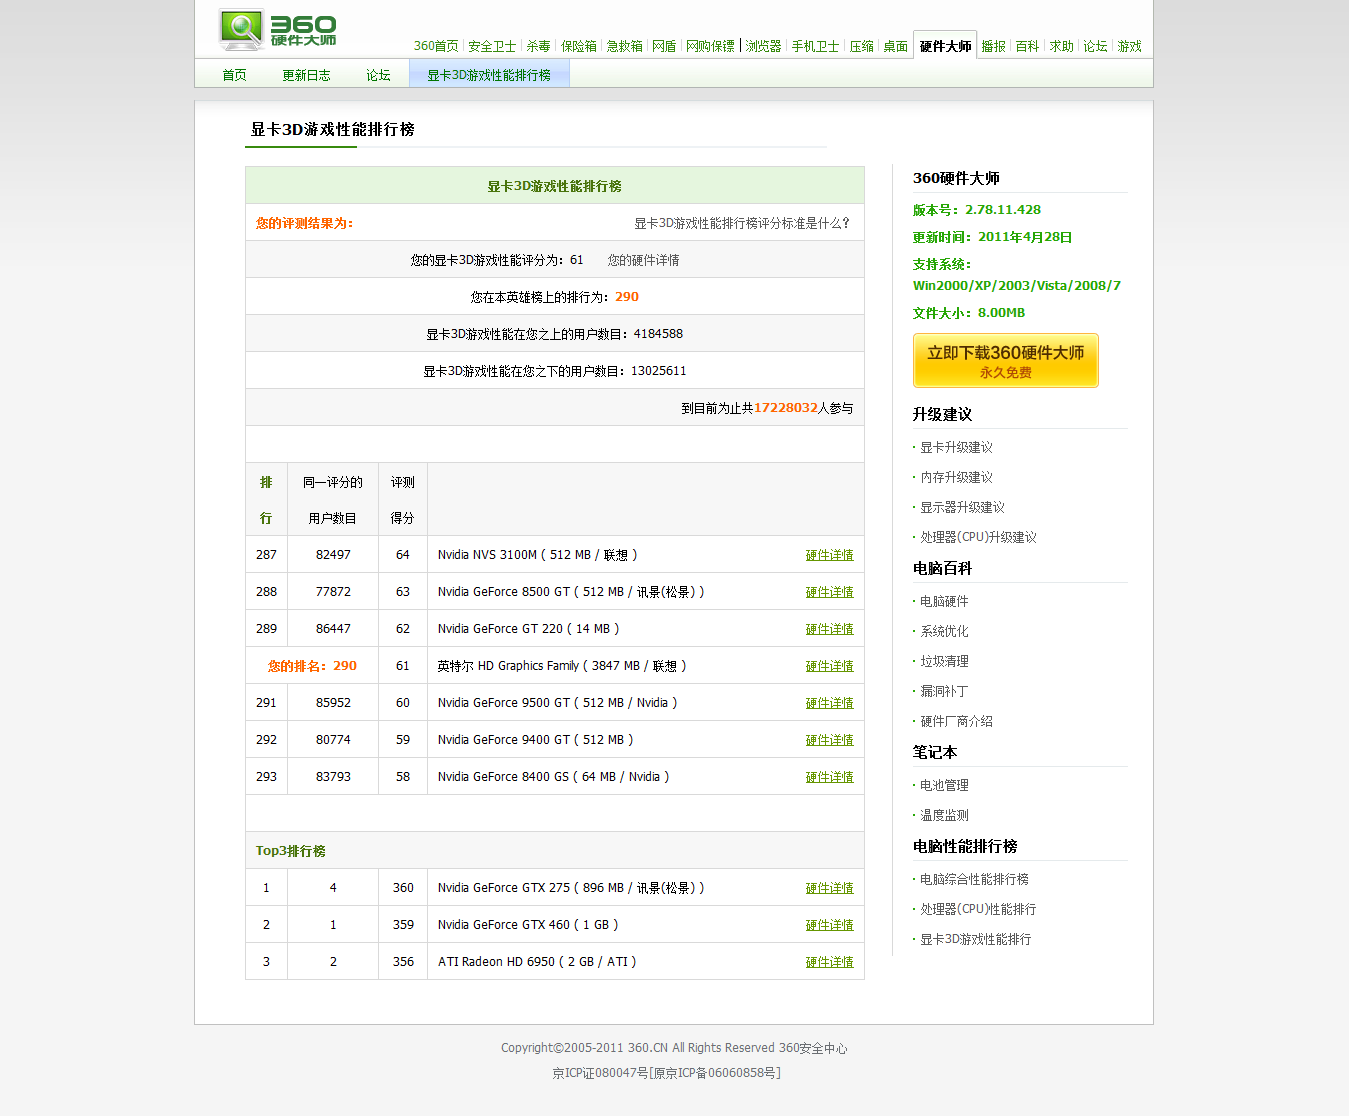
Task: Open 播报 in top navigation
Action: click(993, 46)
